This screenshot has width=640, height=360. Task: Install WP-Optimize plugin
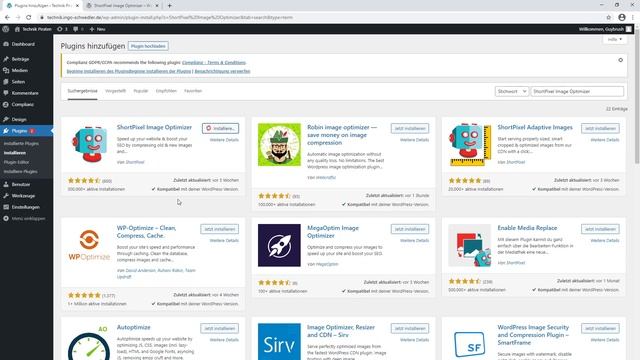pos(220,229)
